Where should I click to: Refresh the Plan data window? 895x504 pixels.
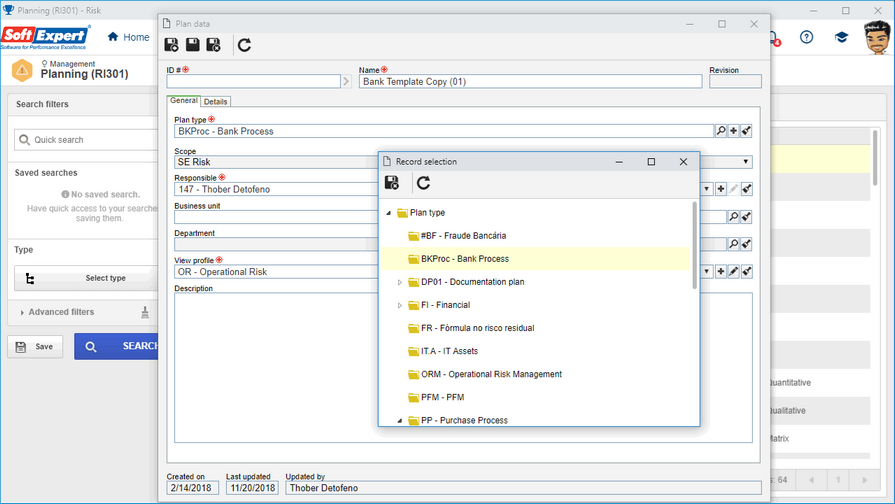point(244,45)
